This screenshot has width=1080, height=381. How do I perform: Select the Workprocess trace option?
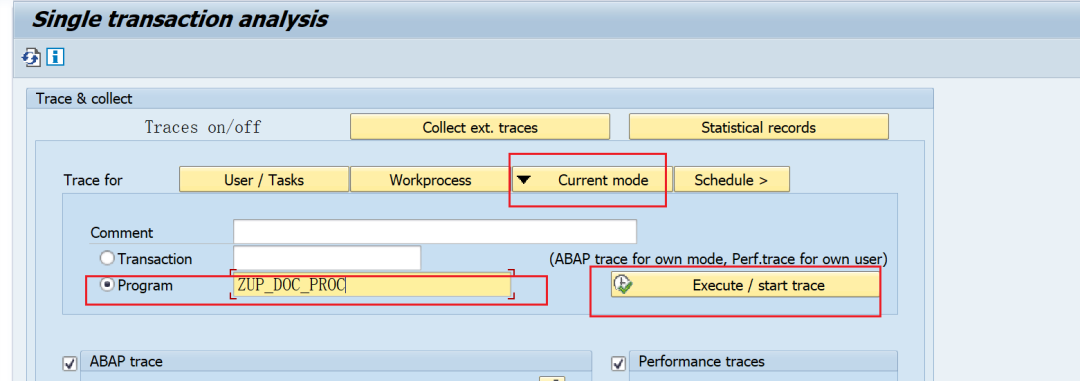(430, 180)
